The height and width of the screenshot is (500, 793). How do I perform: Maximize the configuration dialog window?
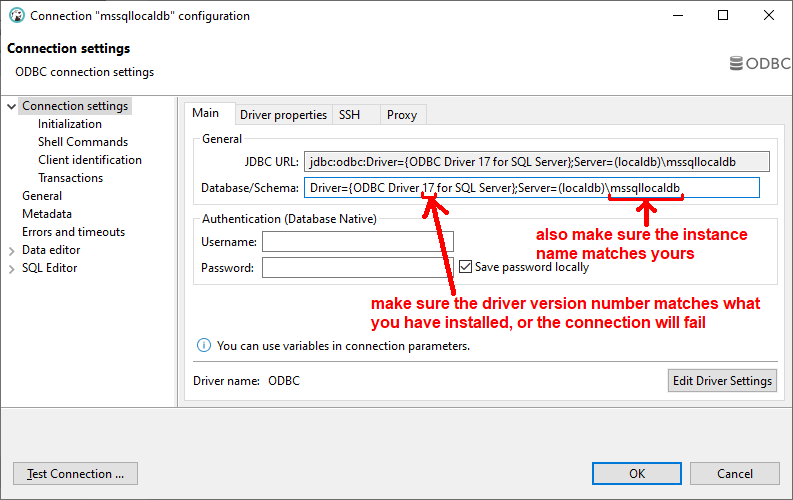coord(723,16)
